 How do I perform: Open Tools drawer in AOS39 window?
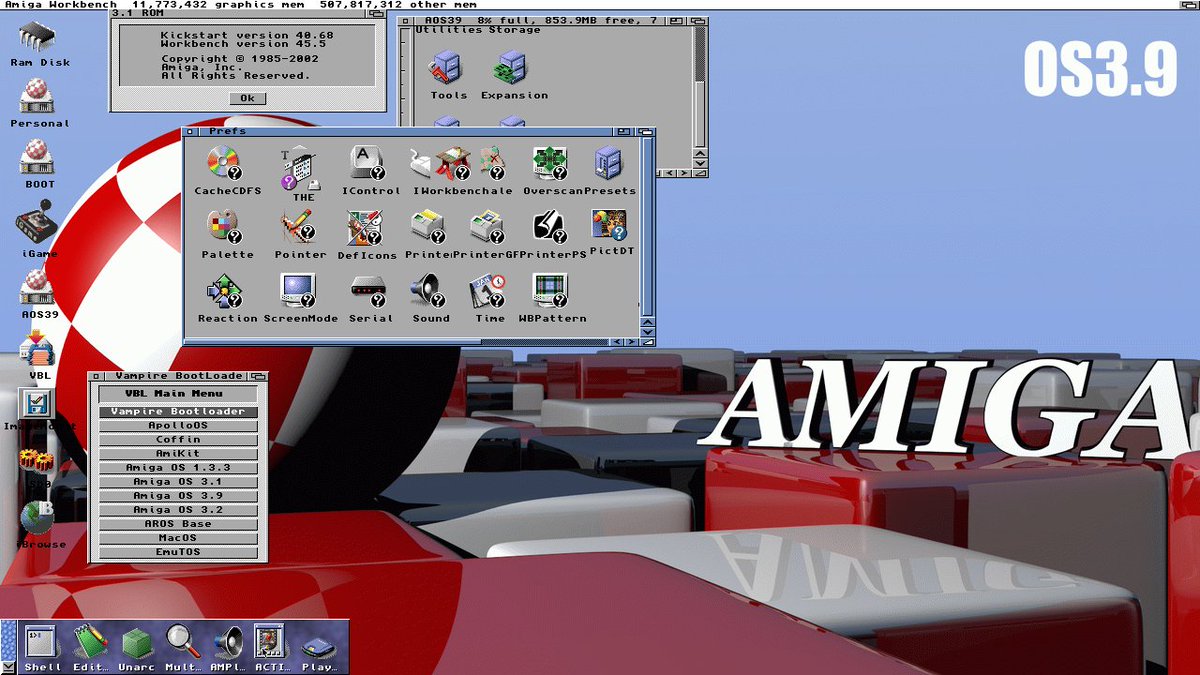[x=447, y=68]
